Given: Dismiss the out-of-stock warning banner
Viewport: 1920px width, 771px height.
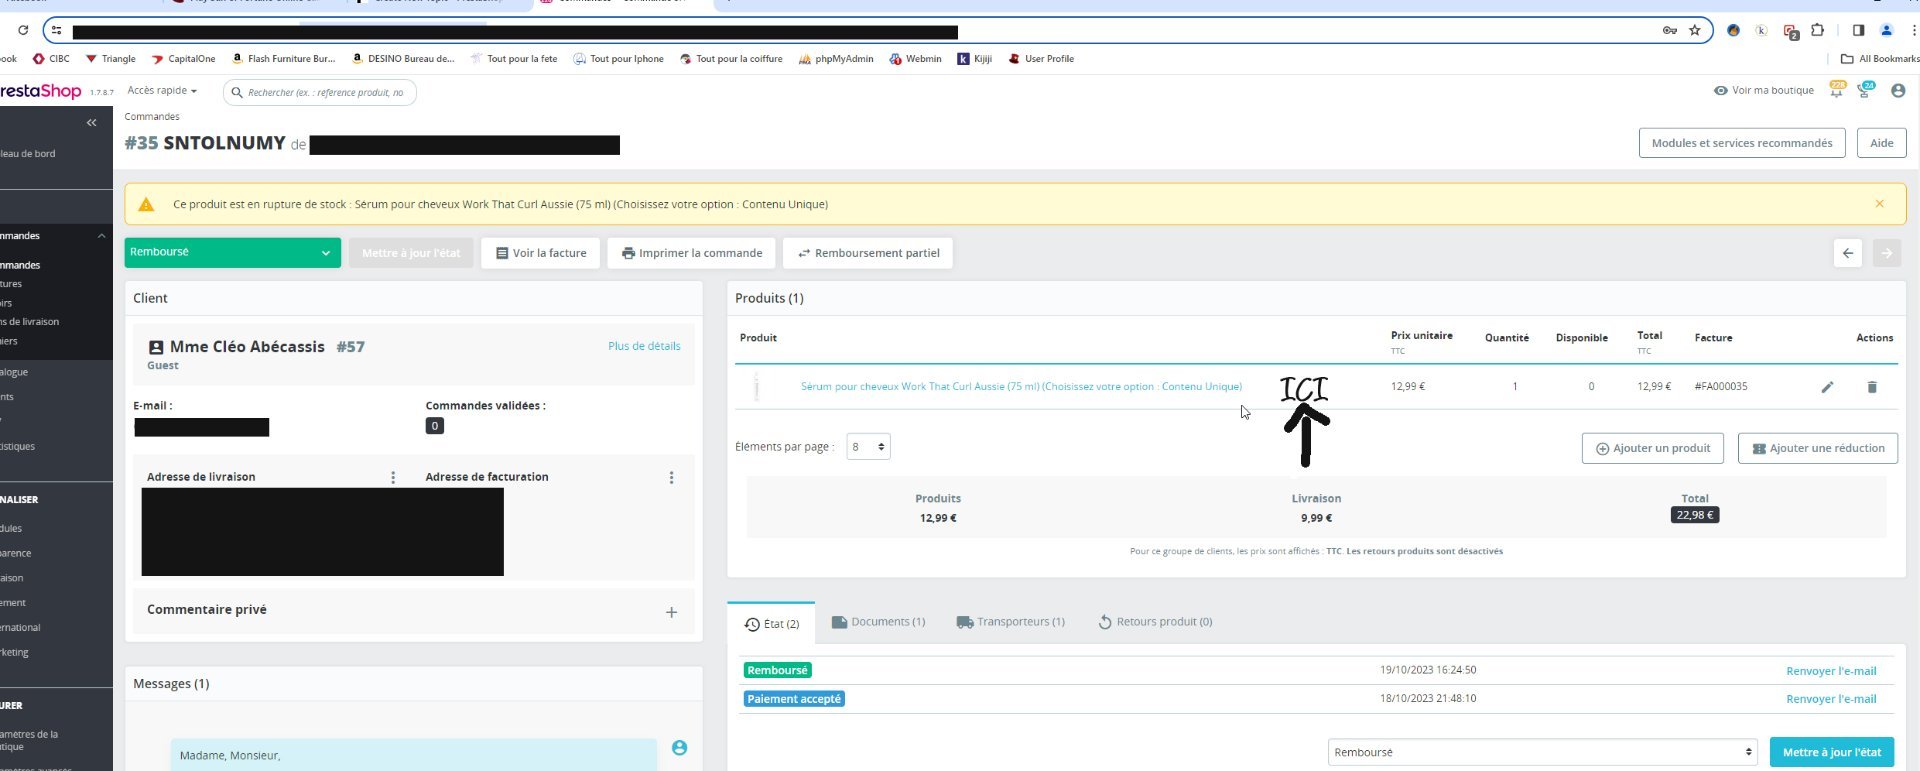Looking at the screenshot, I should [1880, 204].
